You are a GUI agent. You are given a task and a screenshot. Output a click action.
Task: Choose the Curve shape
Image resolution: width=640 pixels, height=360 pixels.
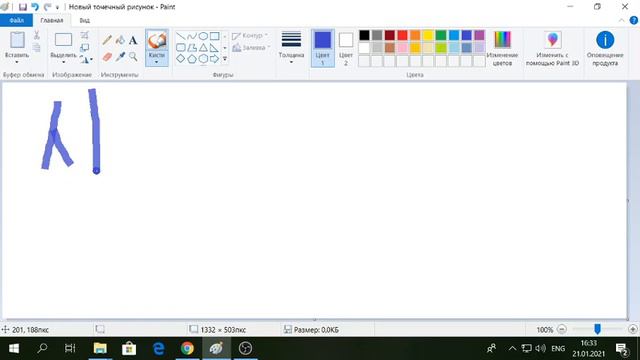click(192, 36)
